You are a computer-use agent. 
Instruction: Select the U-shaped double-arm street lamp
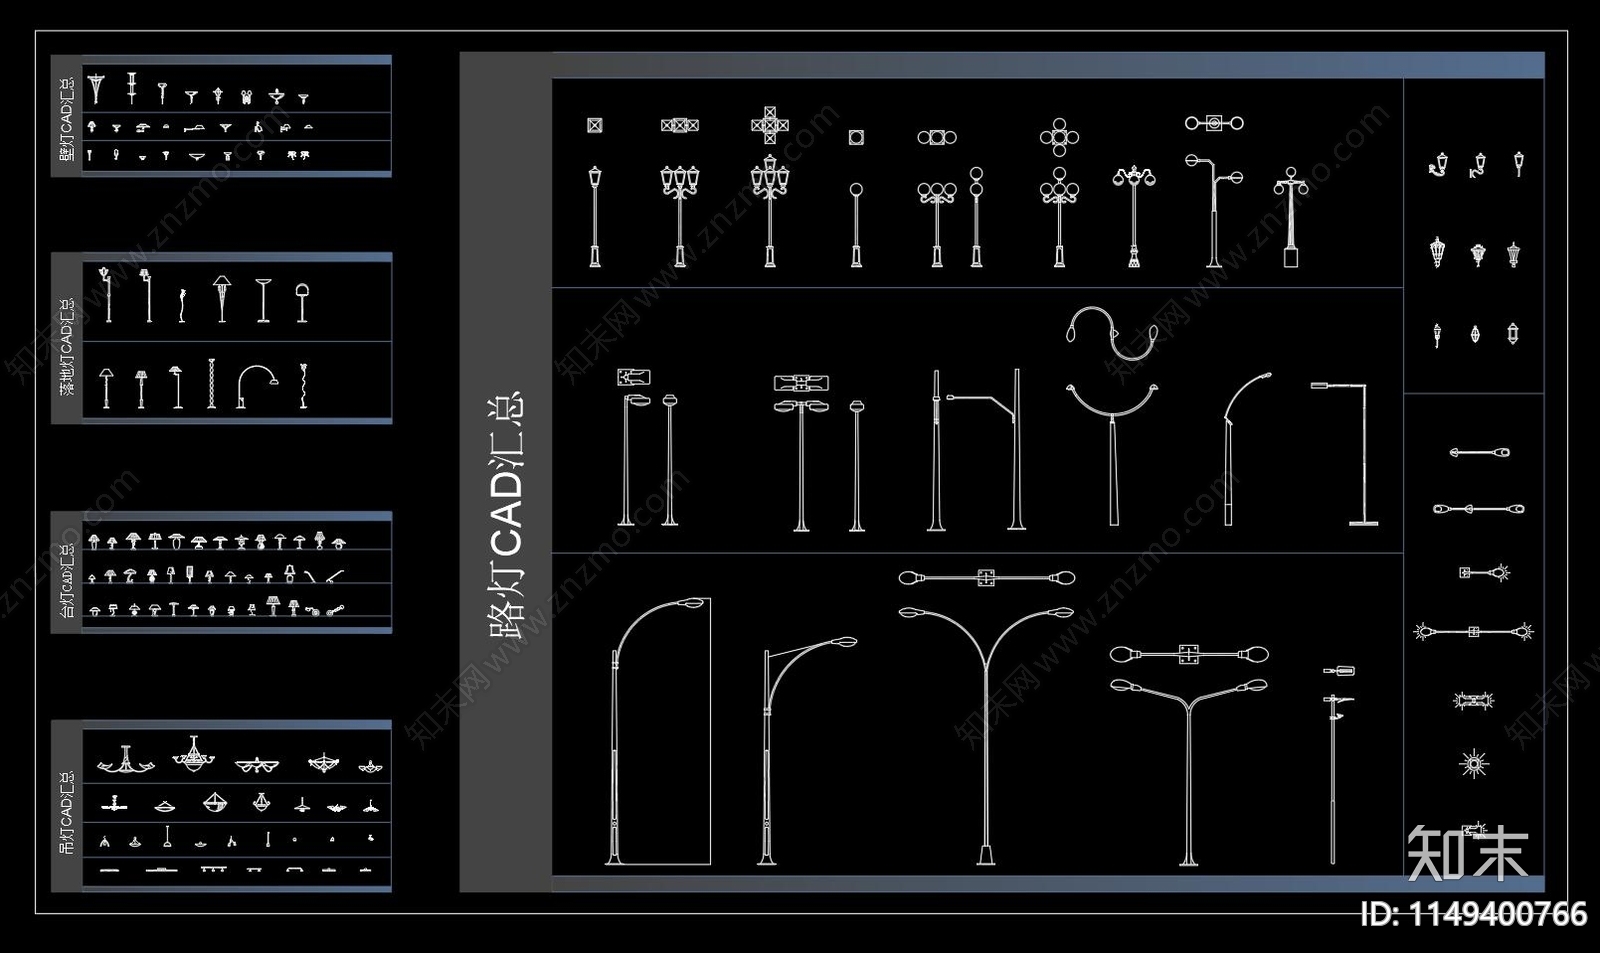1113,454
